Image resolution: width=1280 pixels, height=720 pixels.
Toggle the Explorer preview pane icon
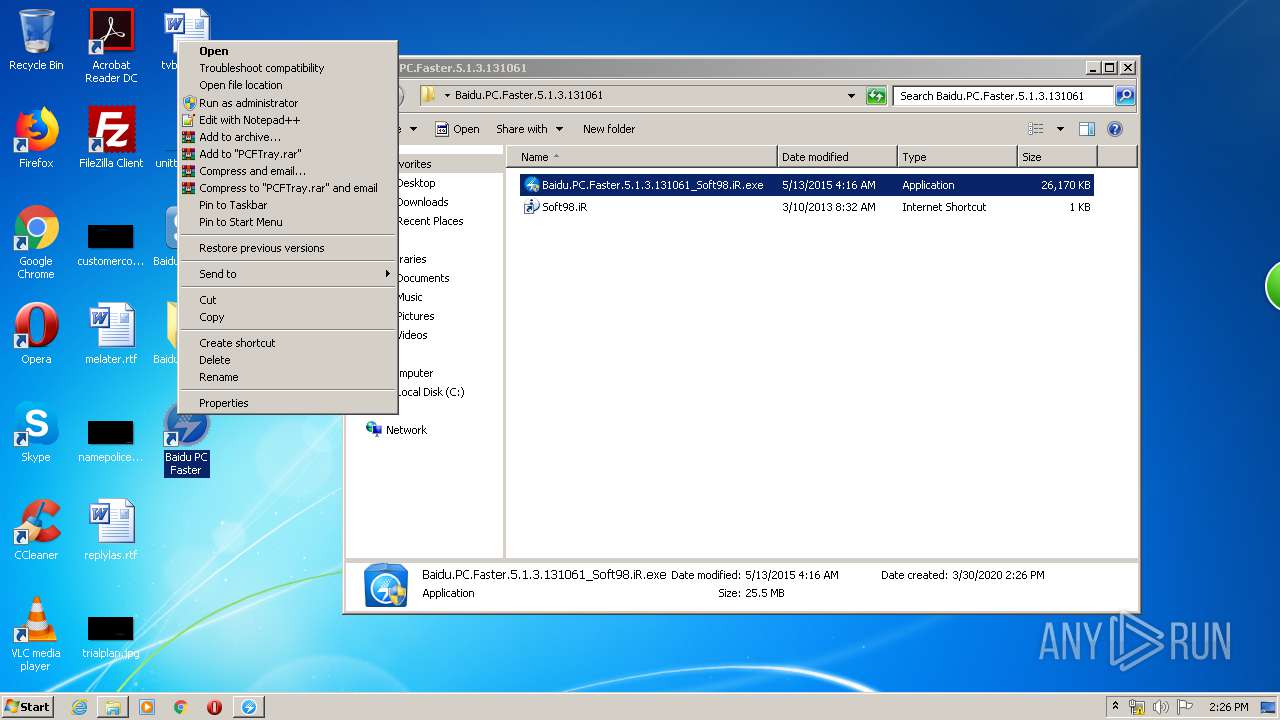[1087, 129]
